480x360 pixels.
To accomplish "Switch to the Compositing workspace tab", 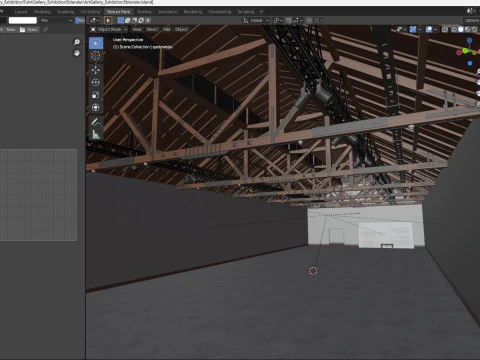I will coord(220,12).
